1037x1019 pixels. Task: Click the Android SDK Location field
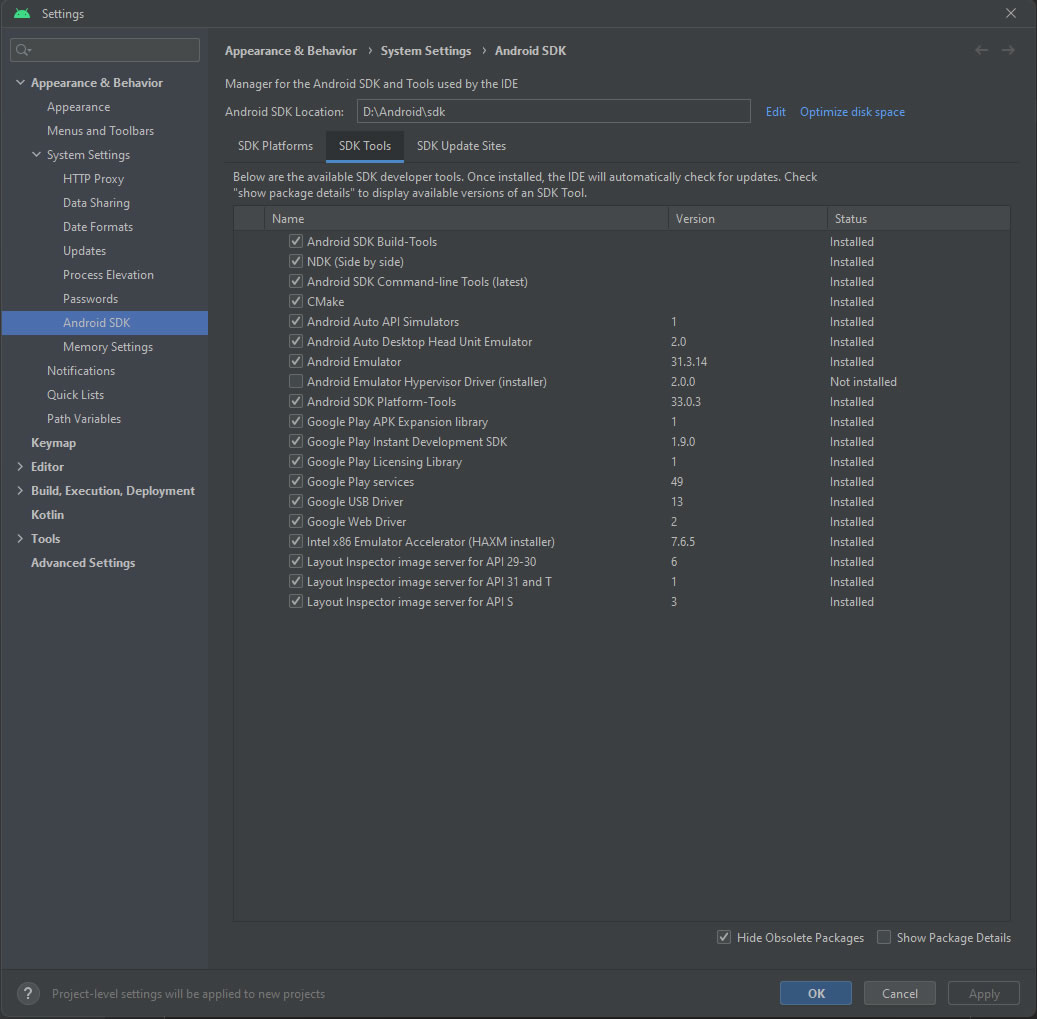tap(554, 111)
